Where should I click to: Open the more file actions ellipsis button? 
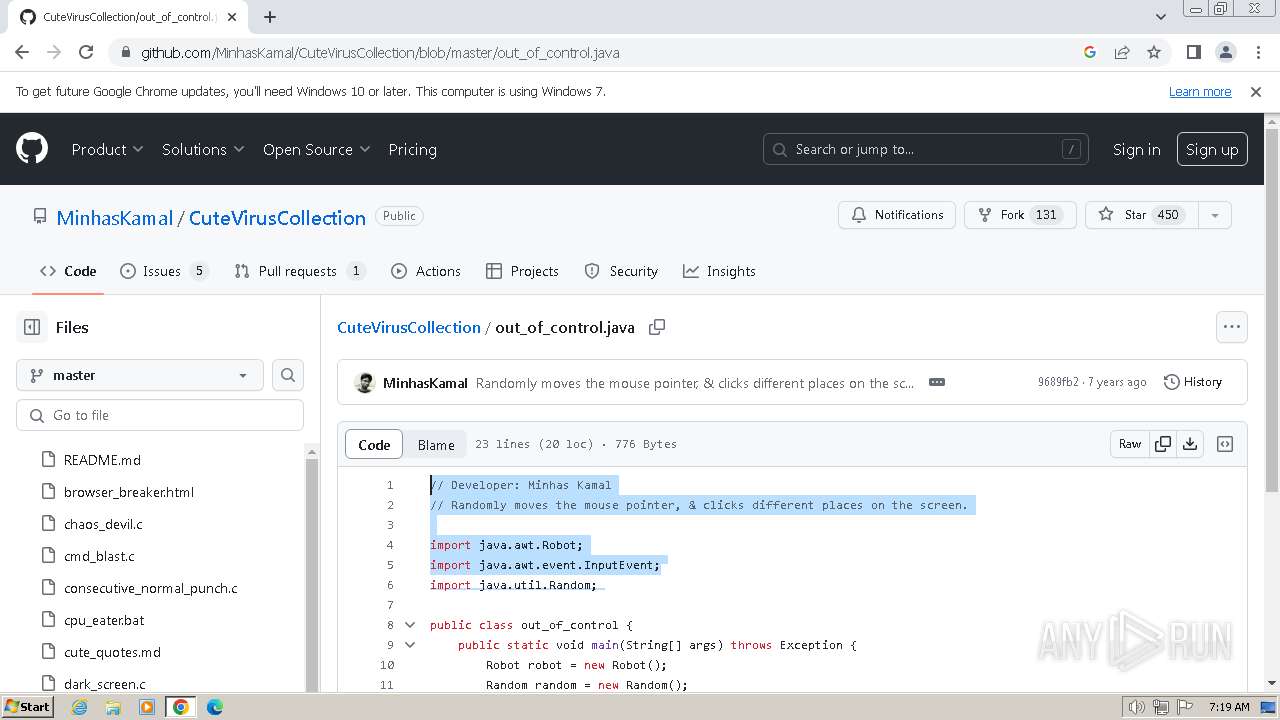(1231, 327)
